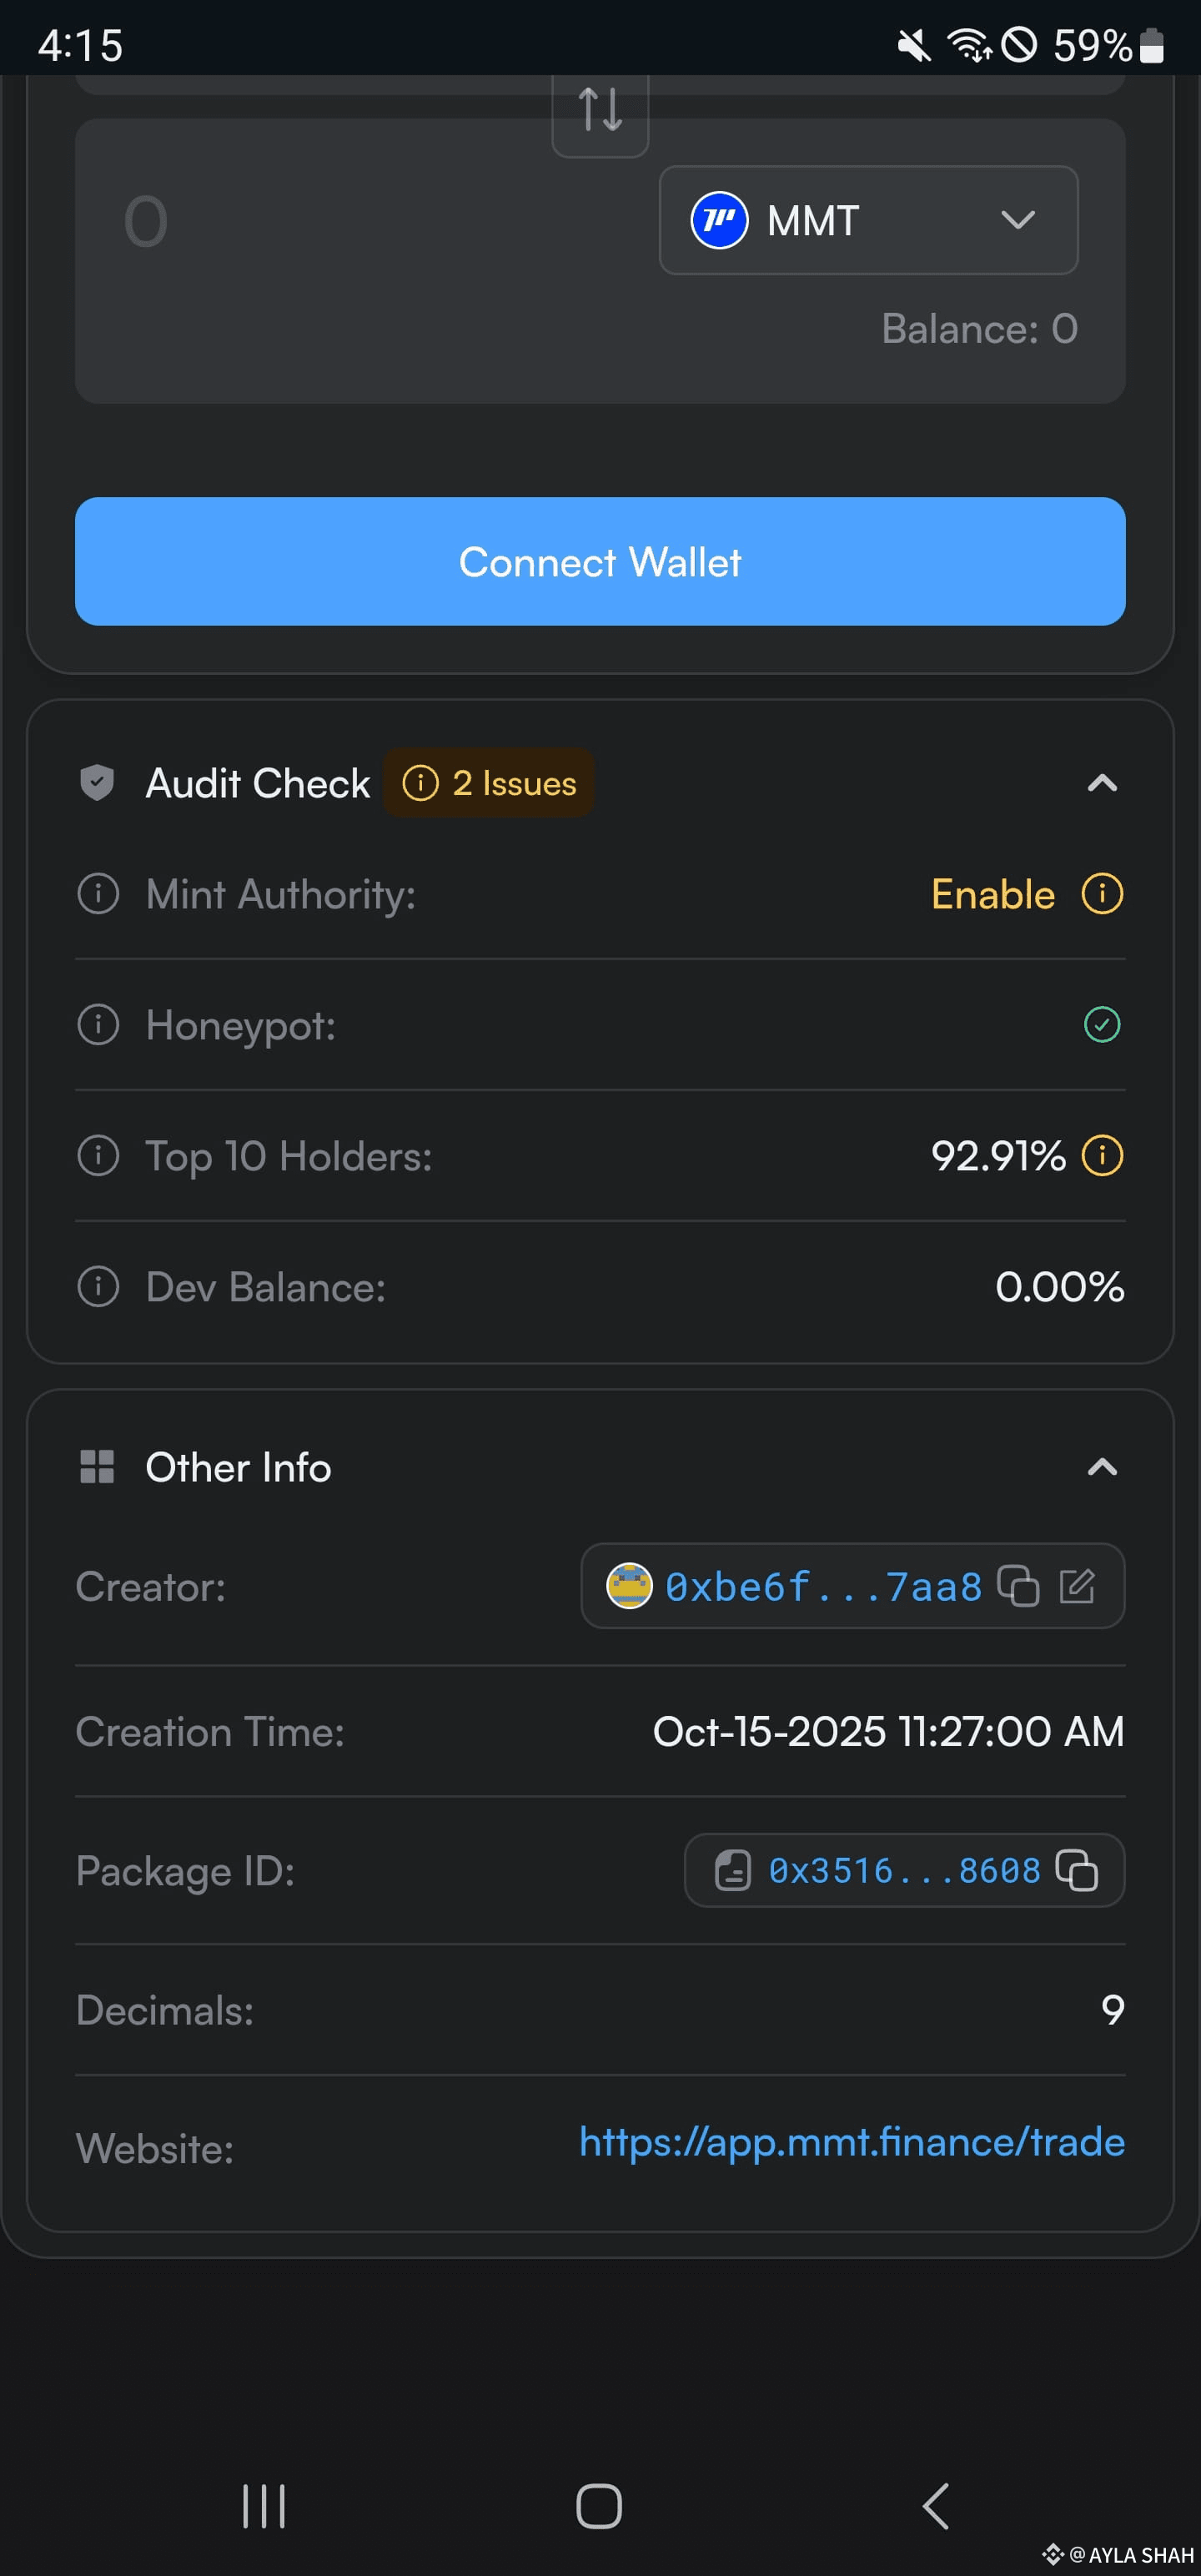Collapse the Audit Check section

click(1102, 783)
